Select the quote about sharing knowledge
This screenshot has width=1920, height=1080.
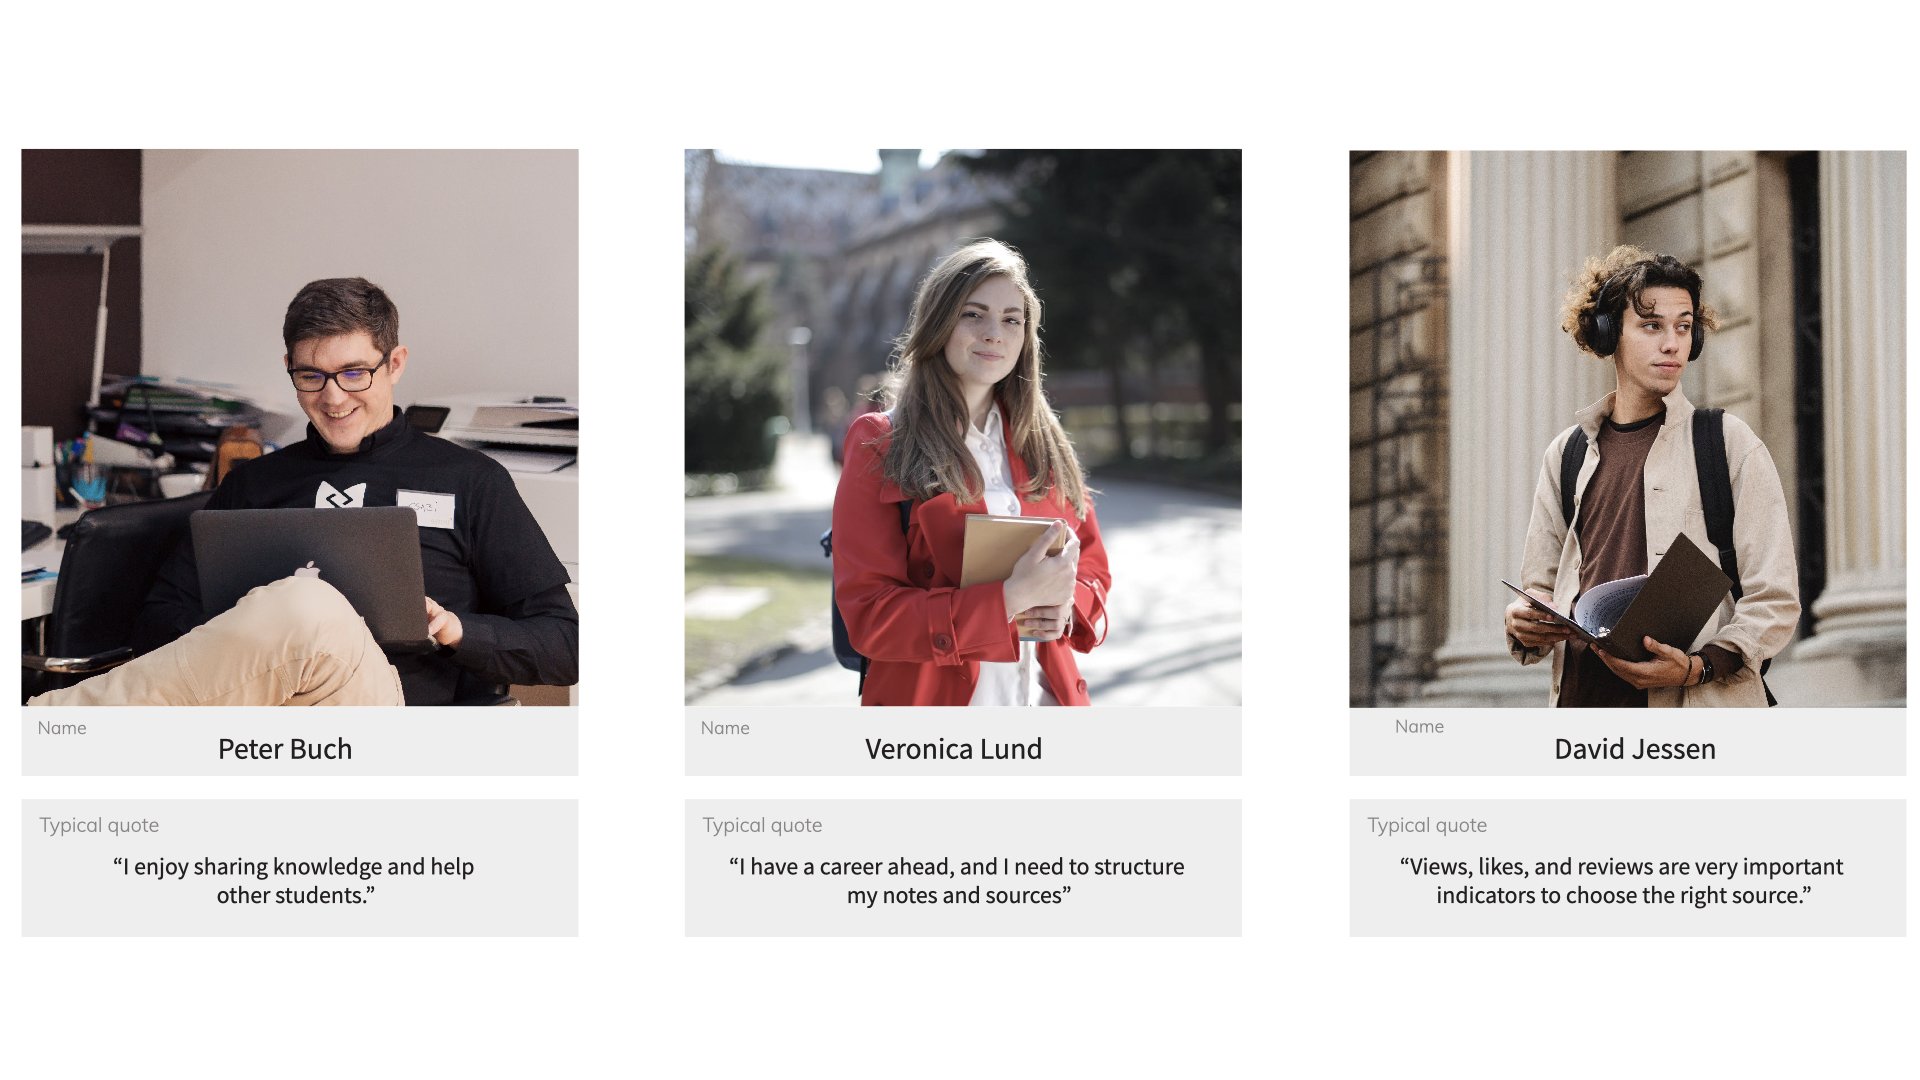294,881
